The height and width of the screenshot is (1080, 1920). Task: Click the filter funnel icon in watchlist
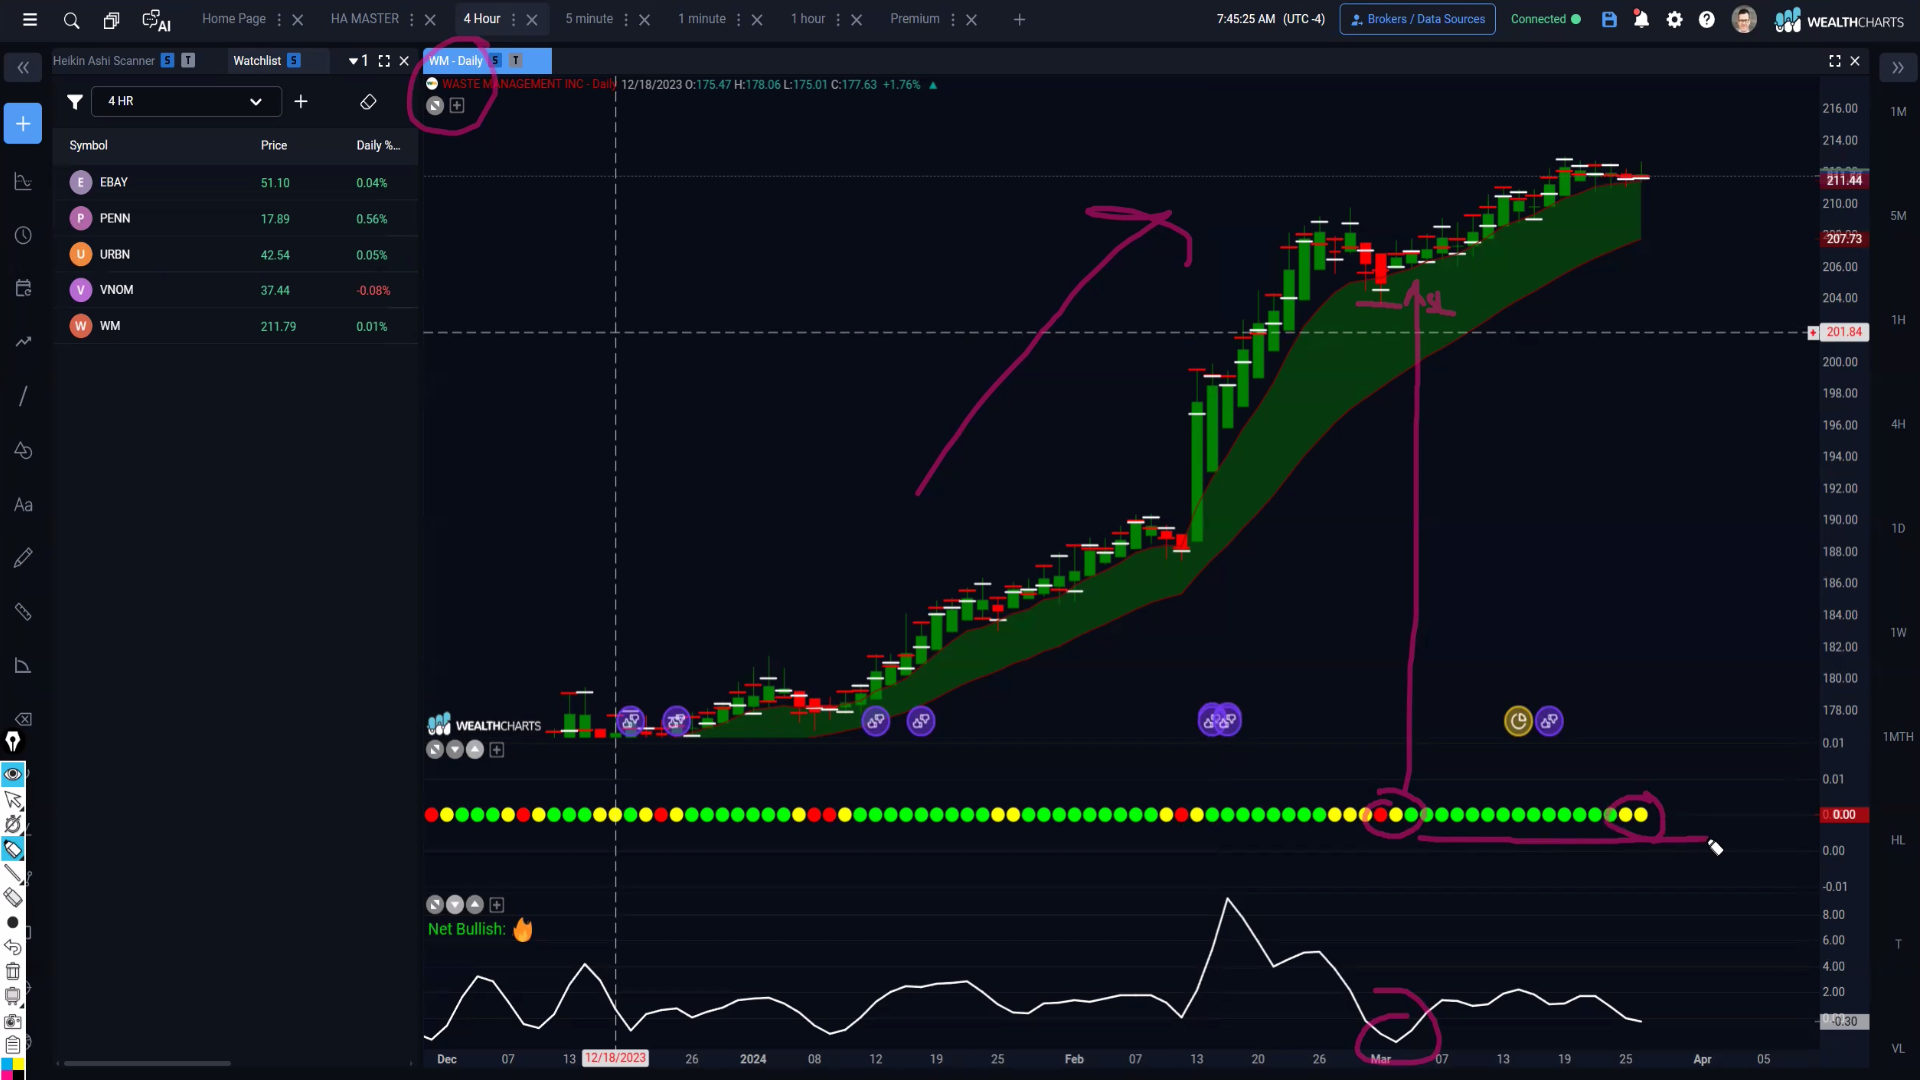[74, 101]
